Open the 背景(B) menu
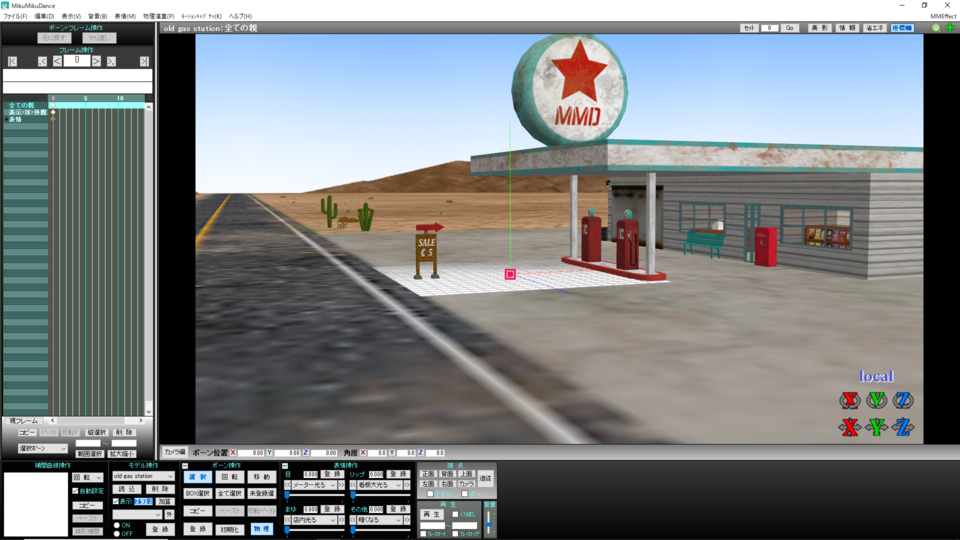The width and height of the screenshot is (960, 540). point(97,17)
